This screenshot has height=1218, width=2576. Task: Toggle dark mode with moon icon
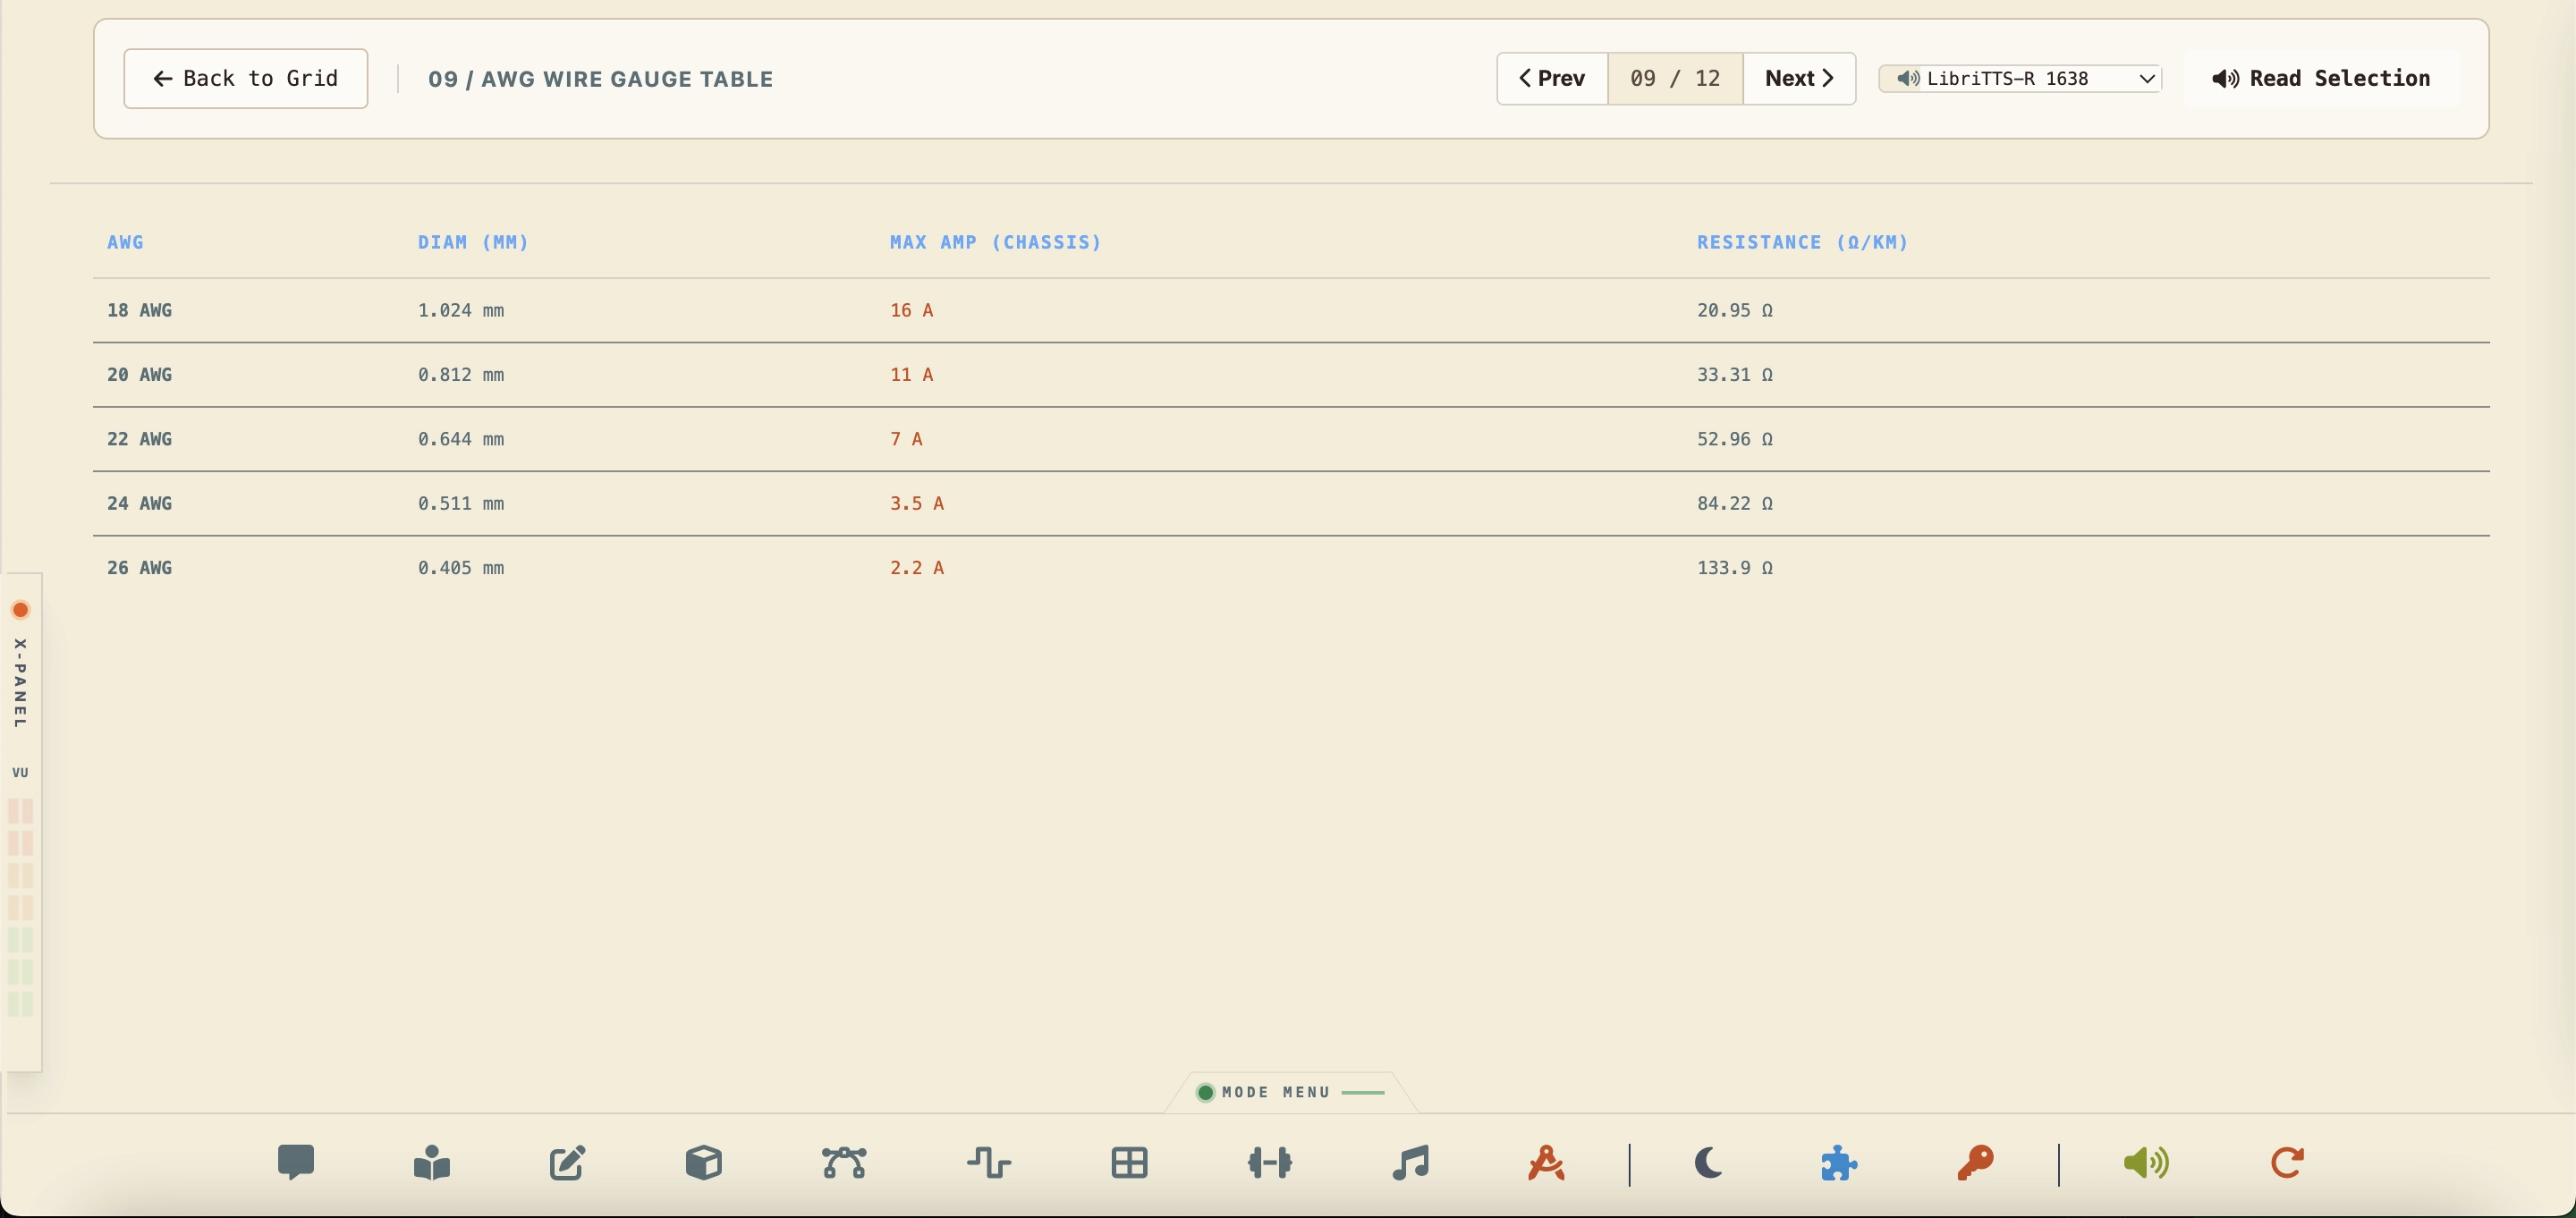pyautogui.click(x=1708, y=1162)
